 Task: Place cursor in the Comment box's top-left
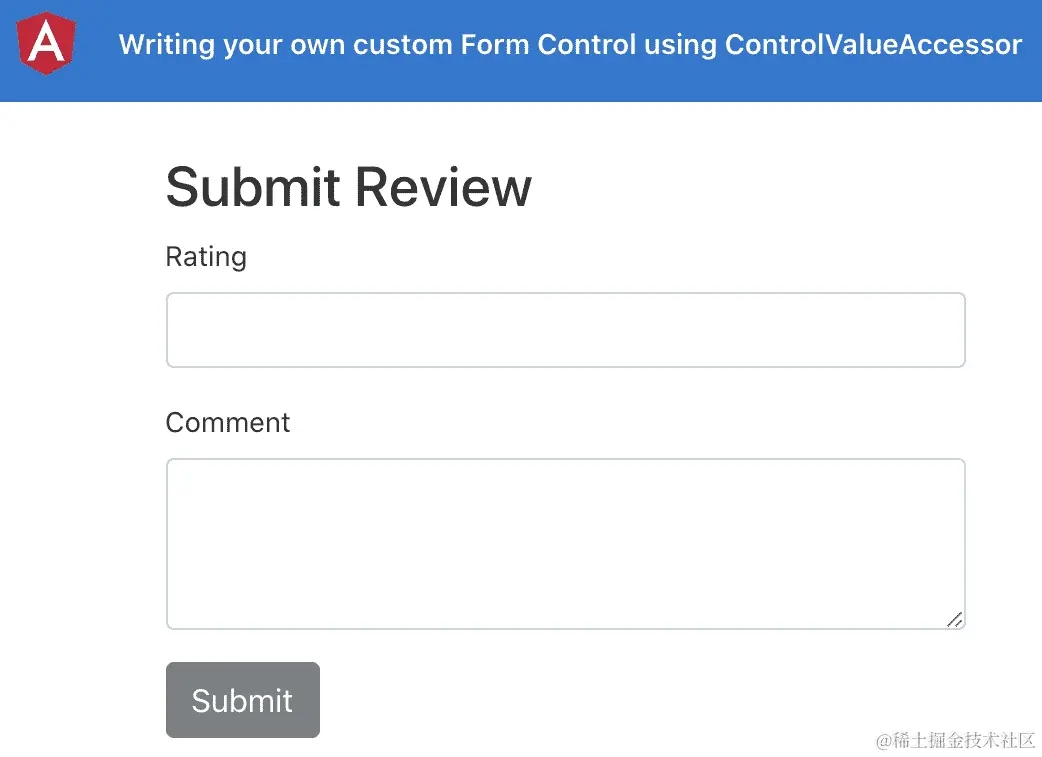pos(190,480)
